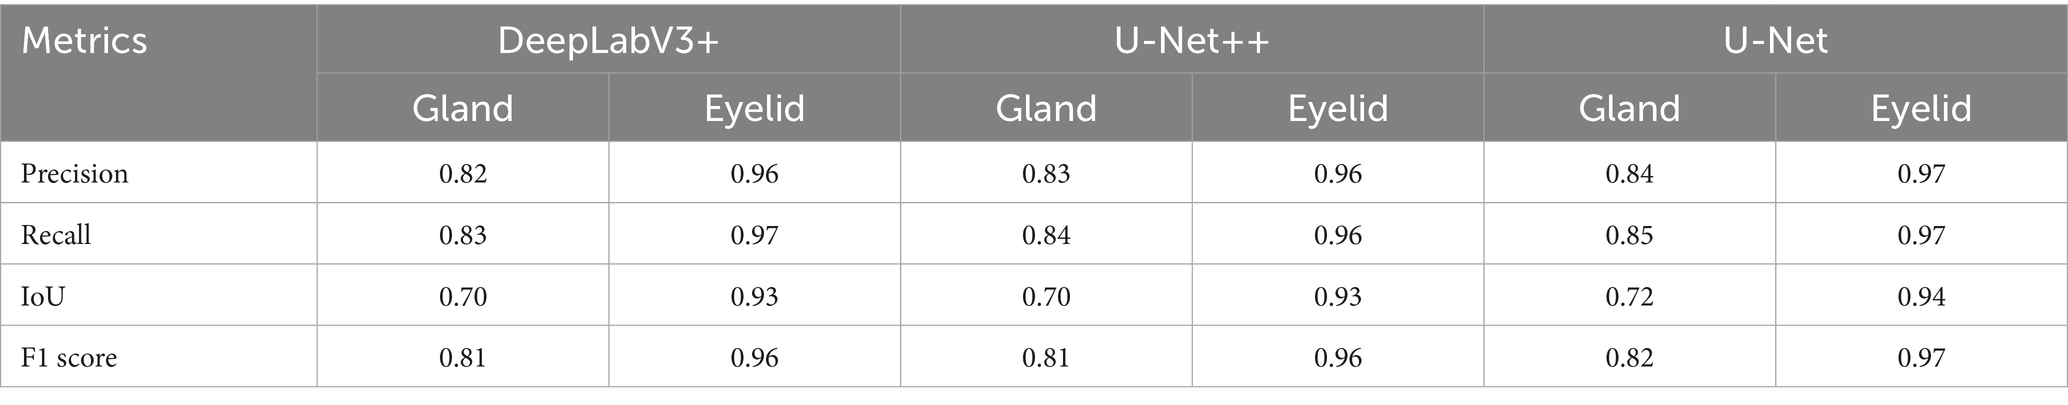2068x405 pixels.
Task: Click the Eyelid subheader under U-Net
Action: tap(1921, 108)
